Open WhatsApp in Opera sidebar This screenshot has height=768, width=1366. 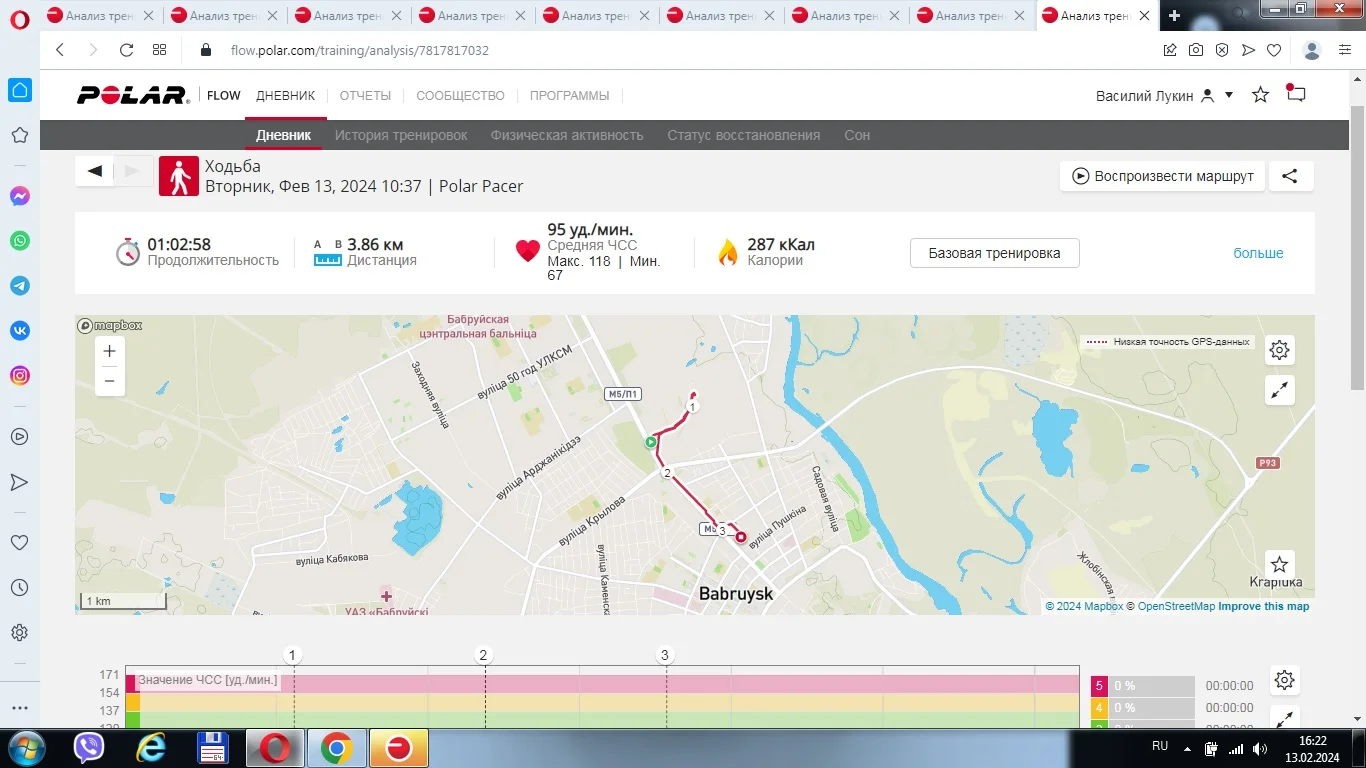pyautogui.click(x=20, y=241)
